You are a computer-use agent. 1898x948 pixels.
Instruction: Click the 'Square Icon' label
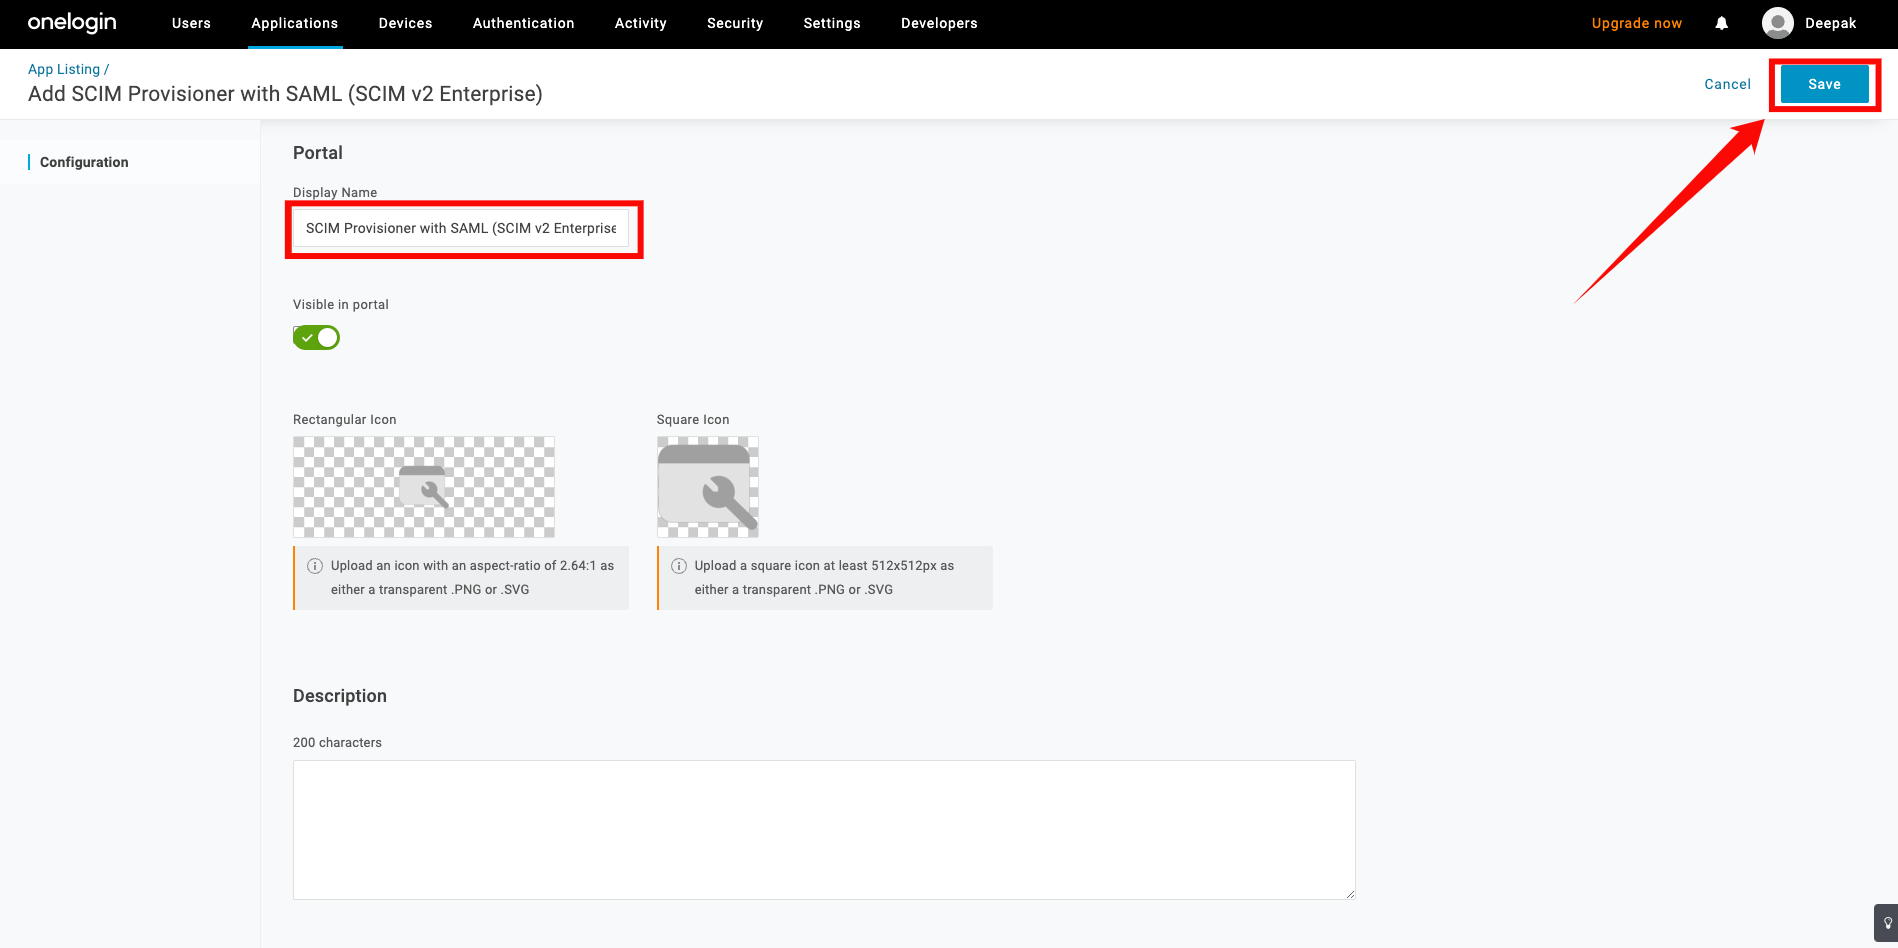point(693,420)
